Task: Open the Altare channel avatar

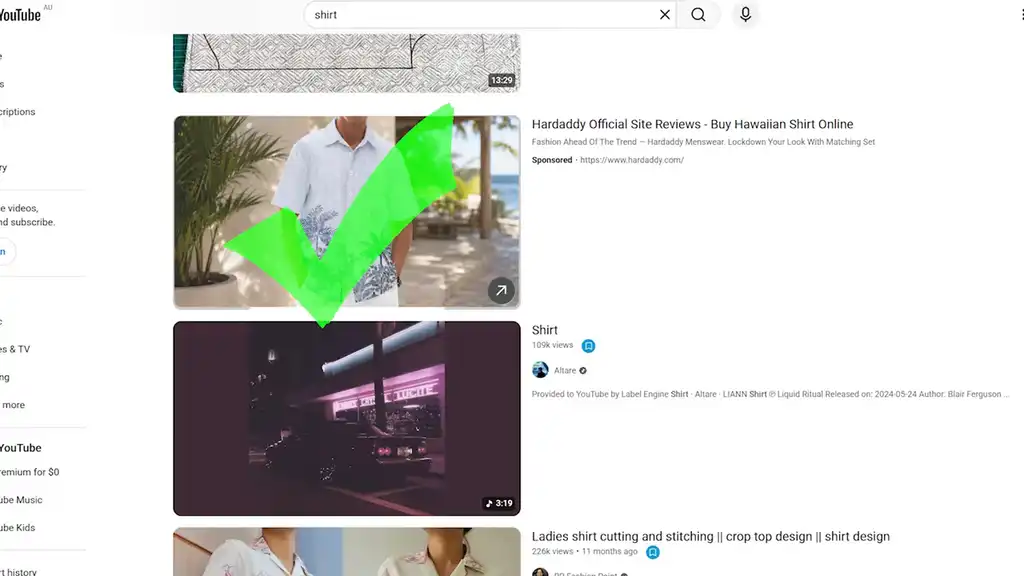Action: 540,370
